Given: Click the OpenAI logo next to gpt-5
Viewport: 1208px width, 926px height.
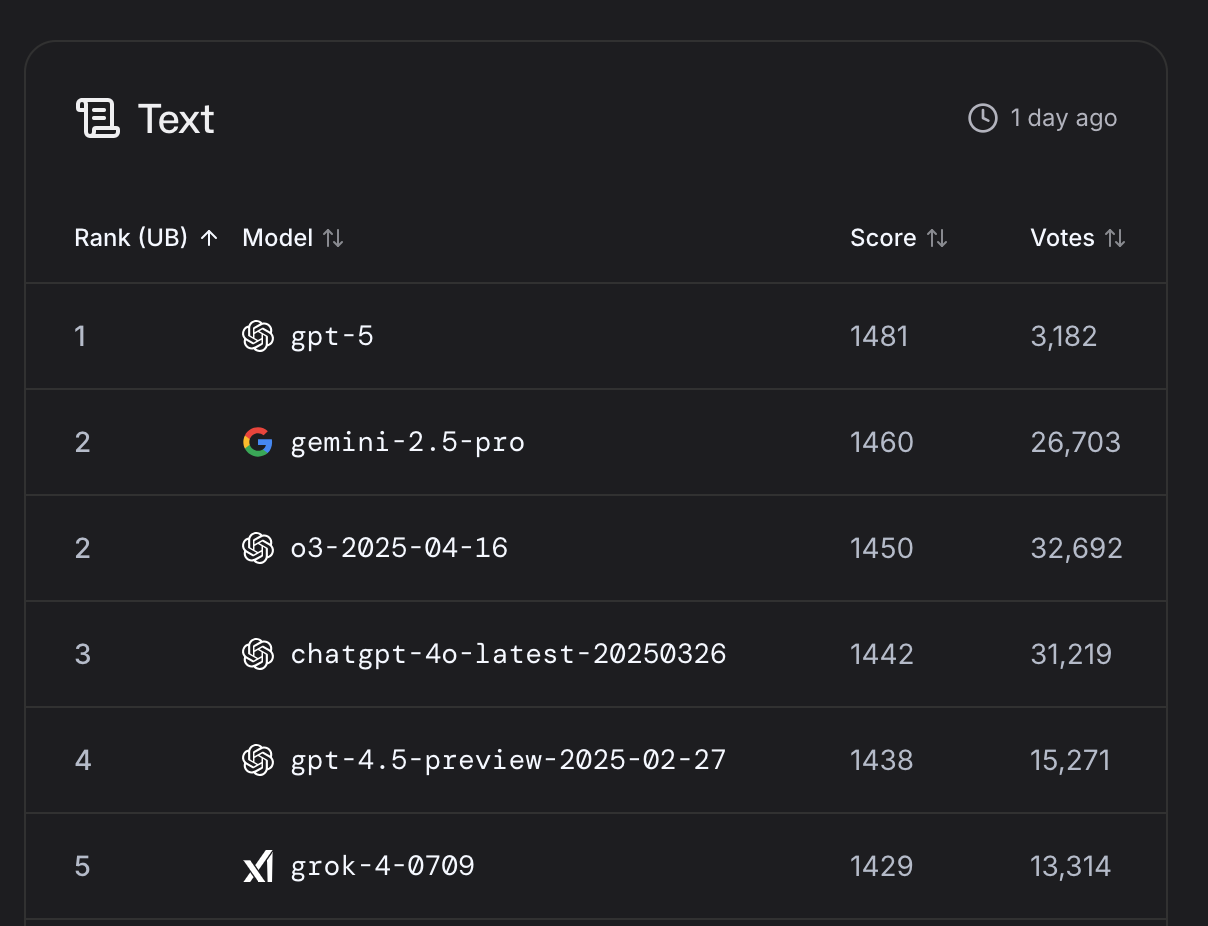Looking at the screenshot, I should (x=258, y=336).
